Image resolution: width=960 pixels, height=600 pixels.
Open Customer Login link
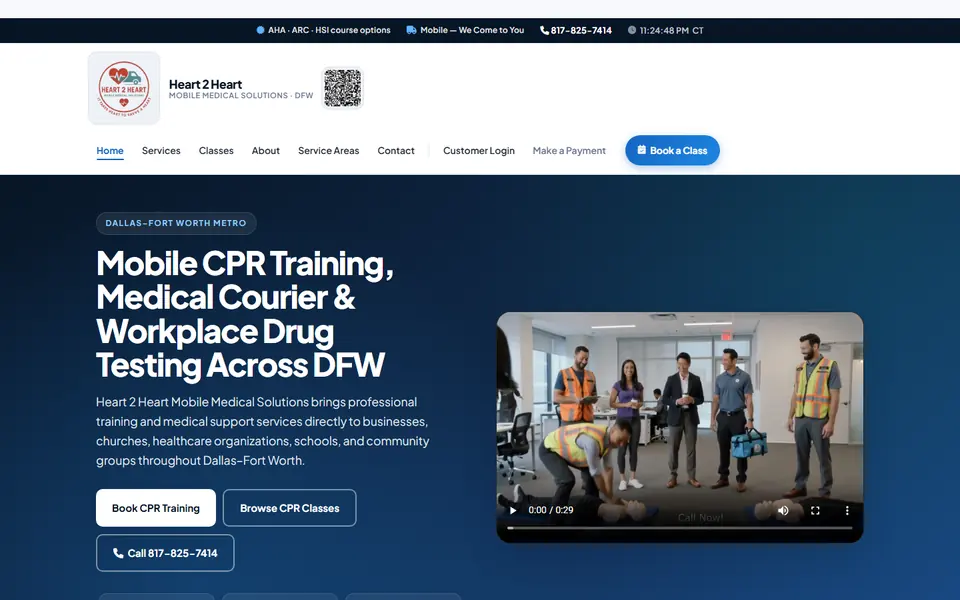tap(479, 151)
